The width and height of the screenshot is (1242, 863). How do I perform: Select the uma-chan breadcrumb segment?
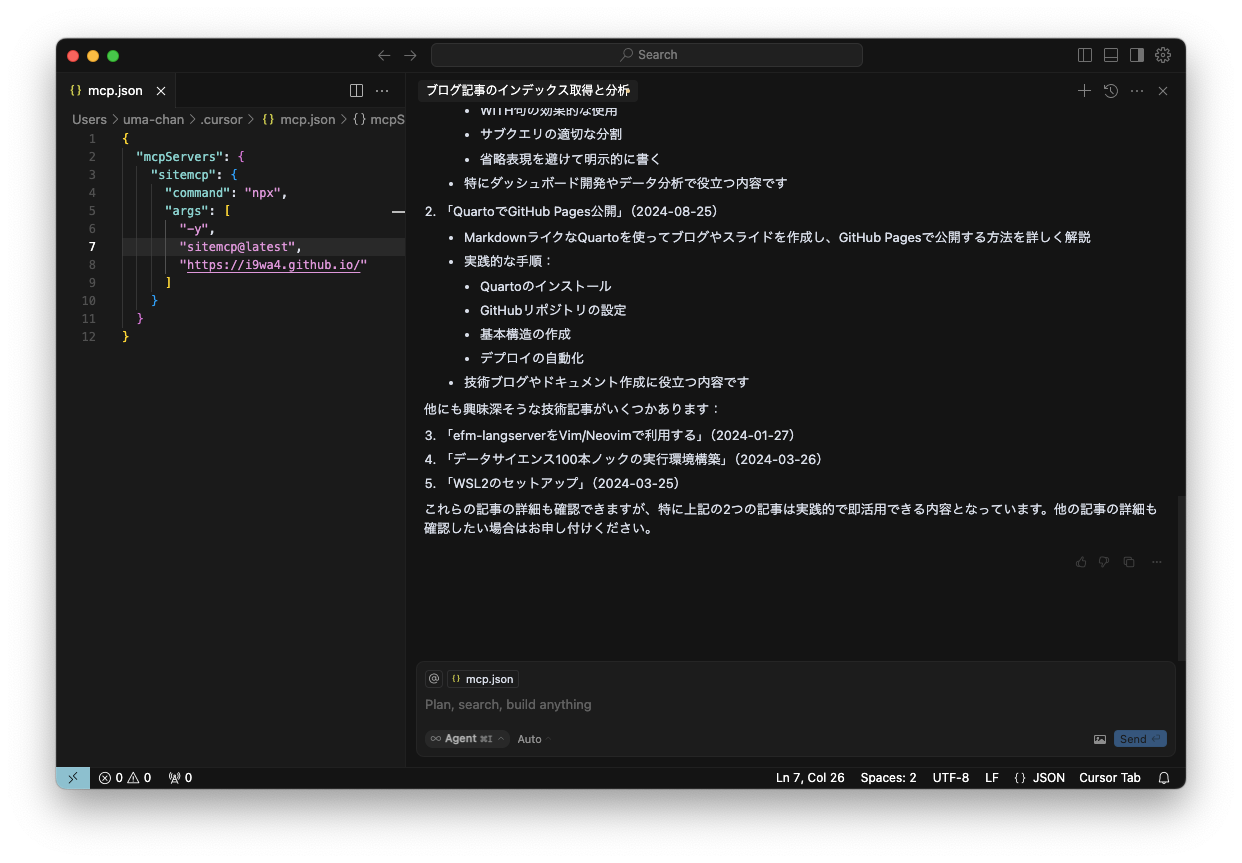click(x=153, y=119)
